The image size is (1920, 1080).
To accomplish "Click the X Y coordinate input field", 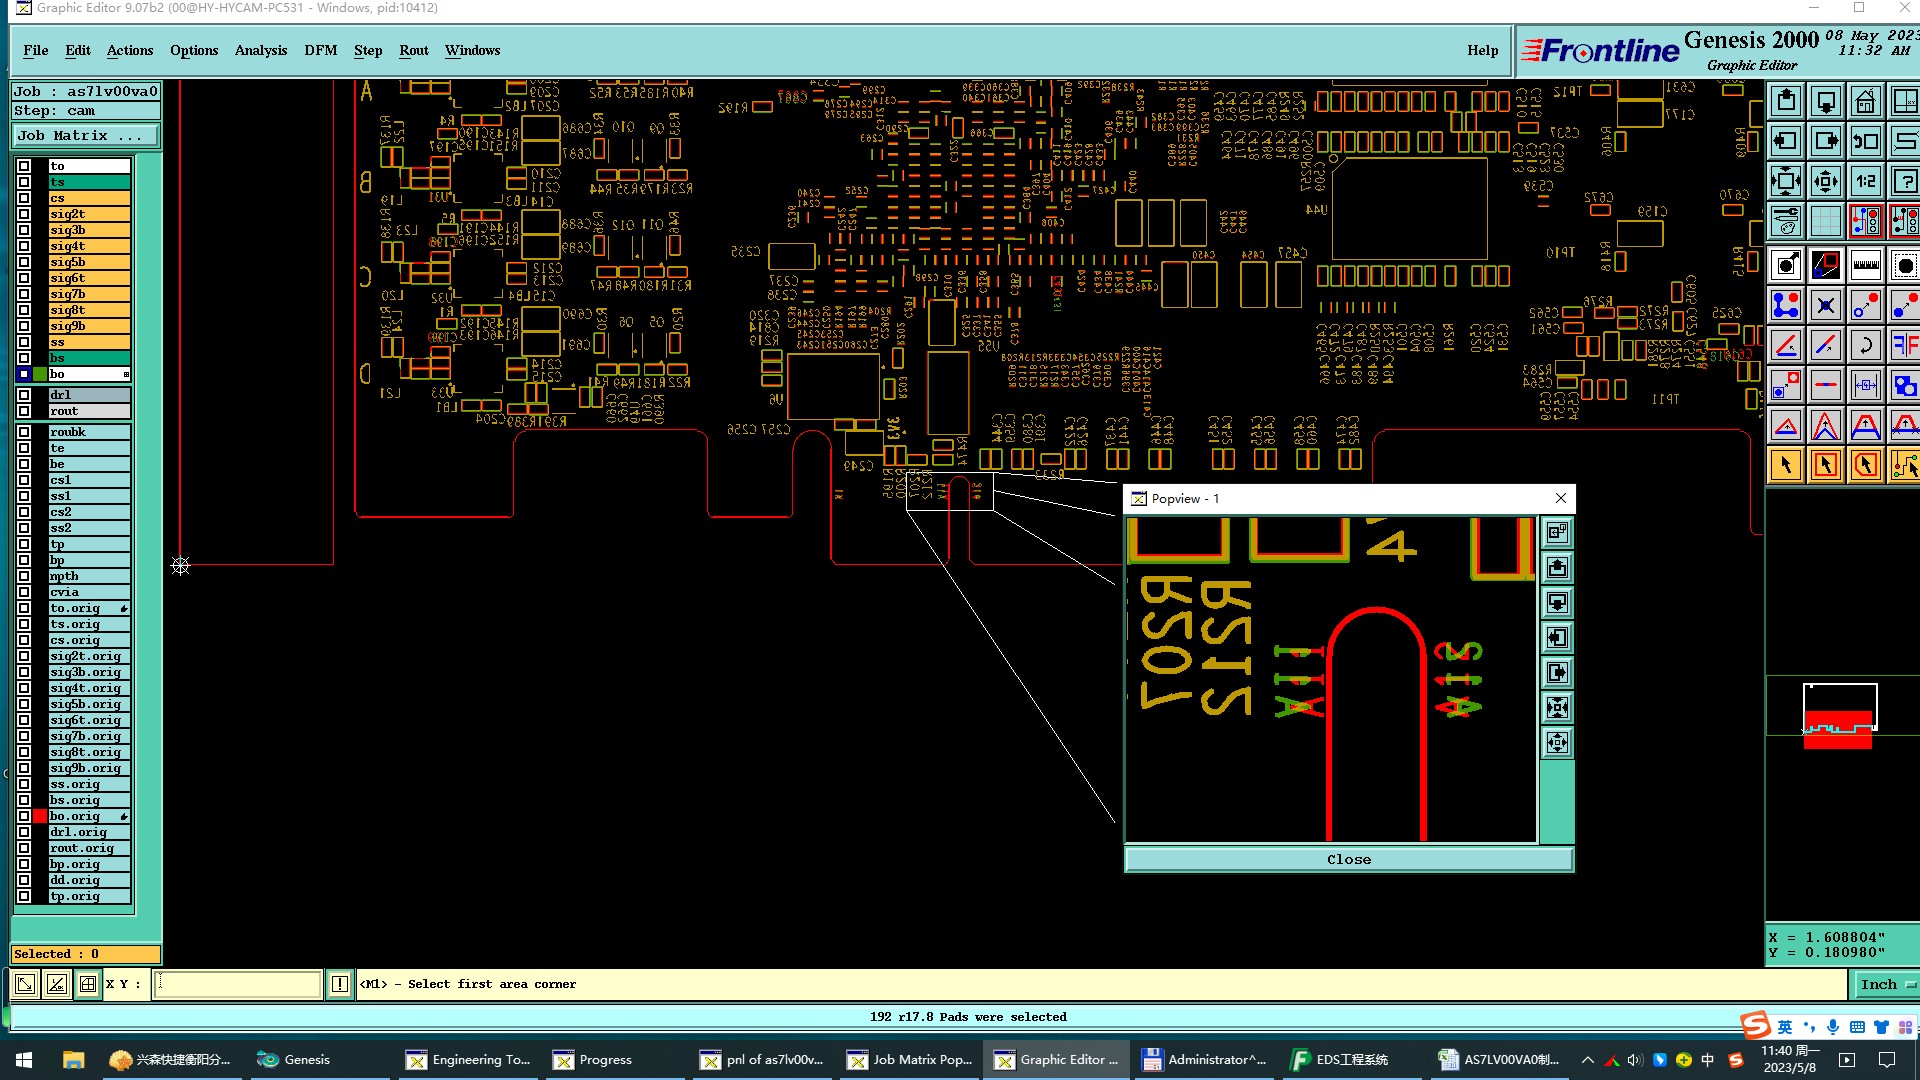I will point(238,985).
